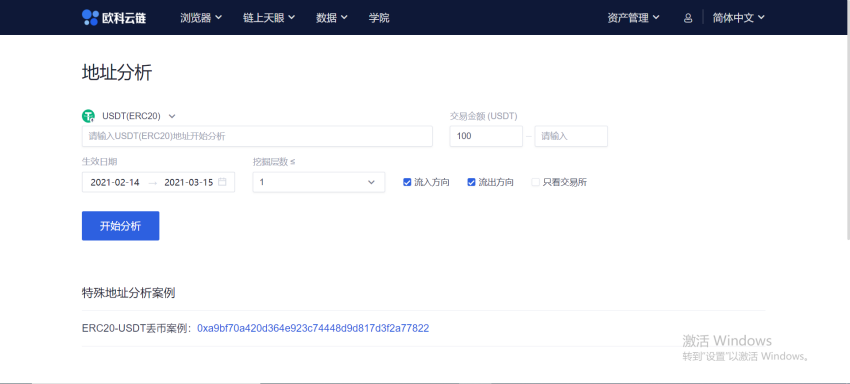
Task: Open the 数据 menu
Action: [x=332, y=18]
